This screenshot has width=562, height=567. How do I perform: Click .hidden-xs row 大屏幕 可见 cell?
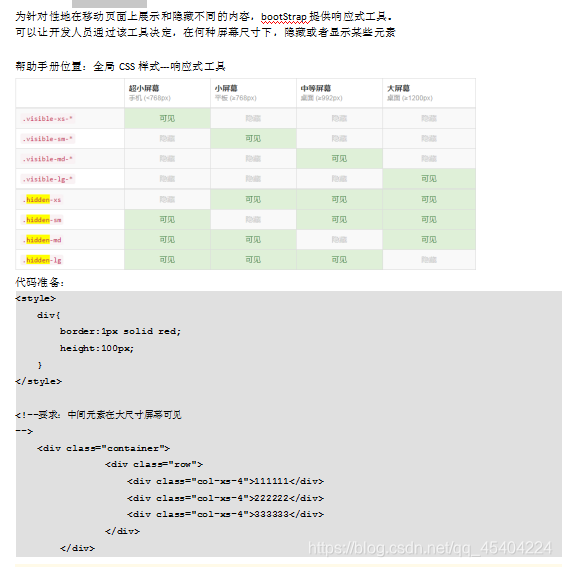[x=429, y=199]
